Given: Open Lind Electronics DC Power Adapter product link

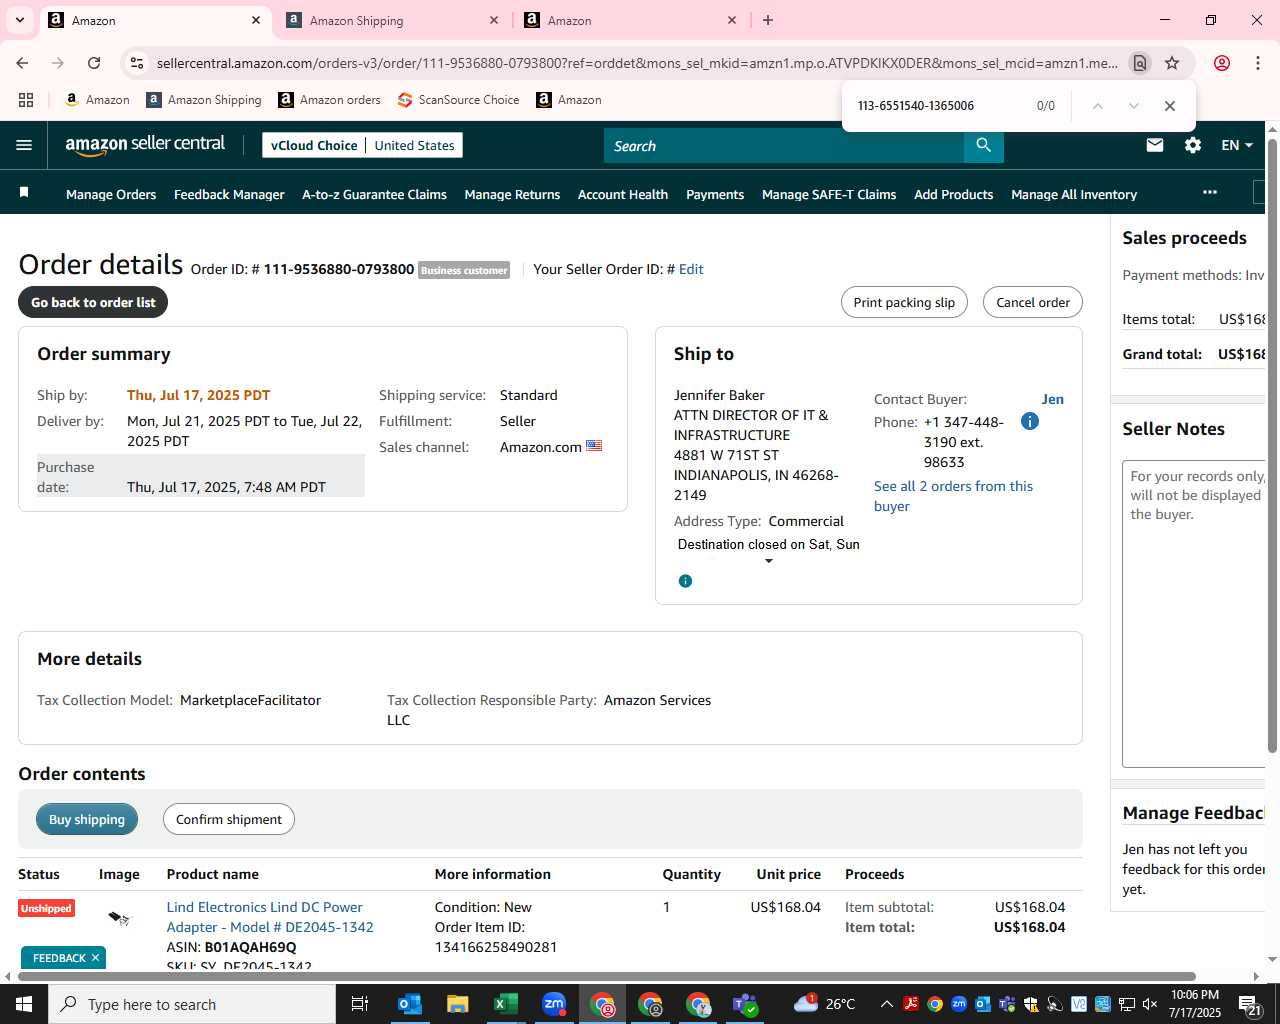Looking at the screenshot, I should point(270,917).
